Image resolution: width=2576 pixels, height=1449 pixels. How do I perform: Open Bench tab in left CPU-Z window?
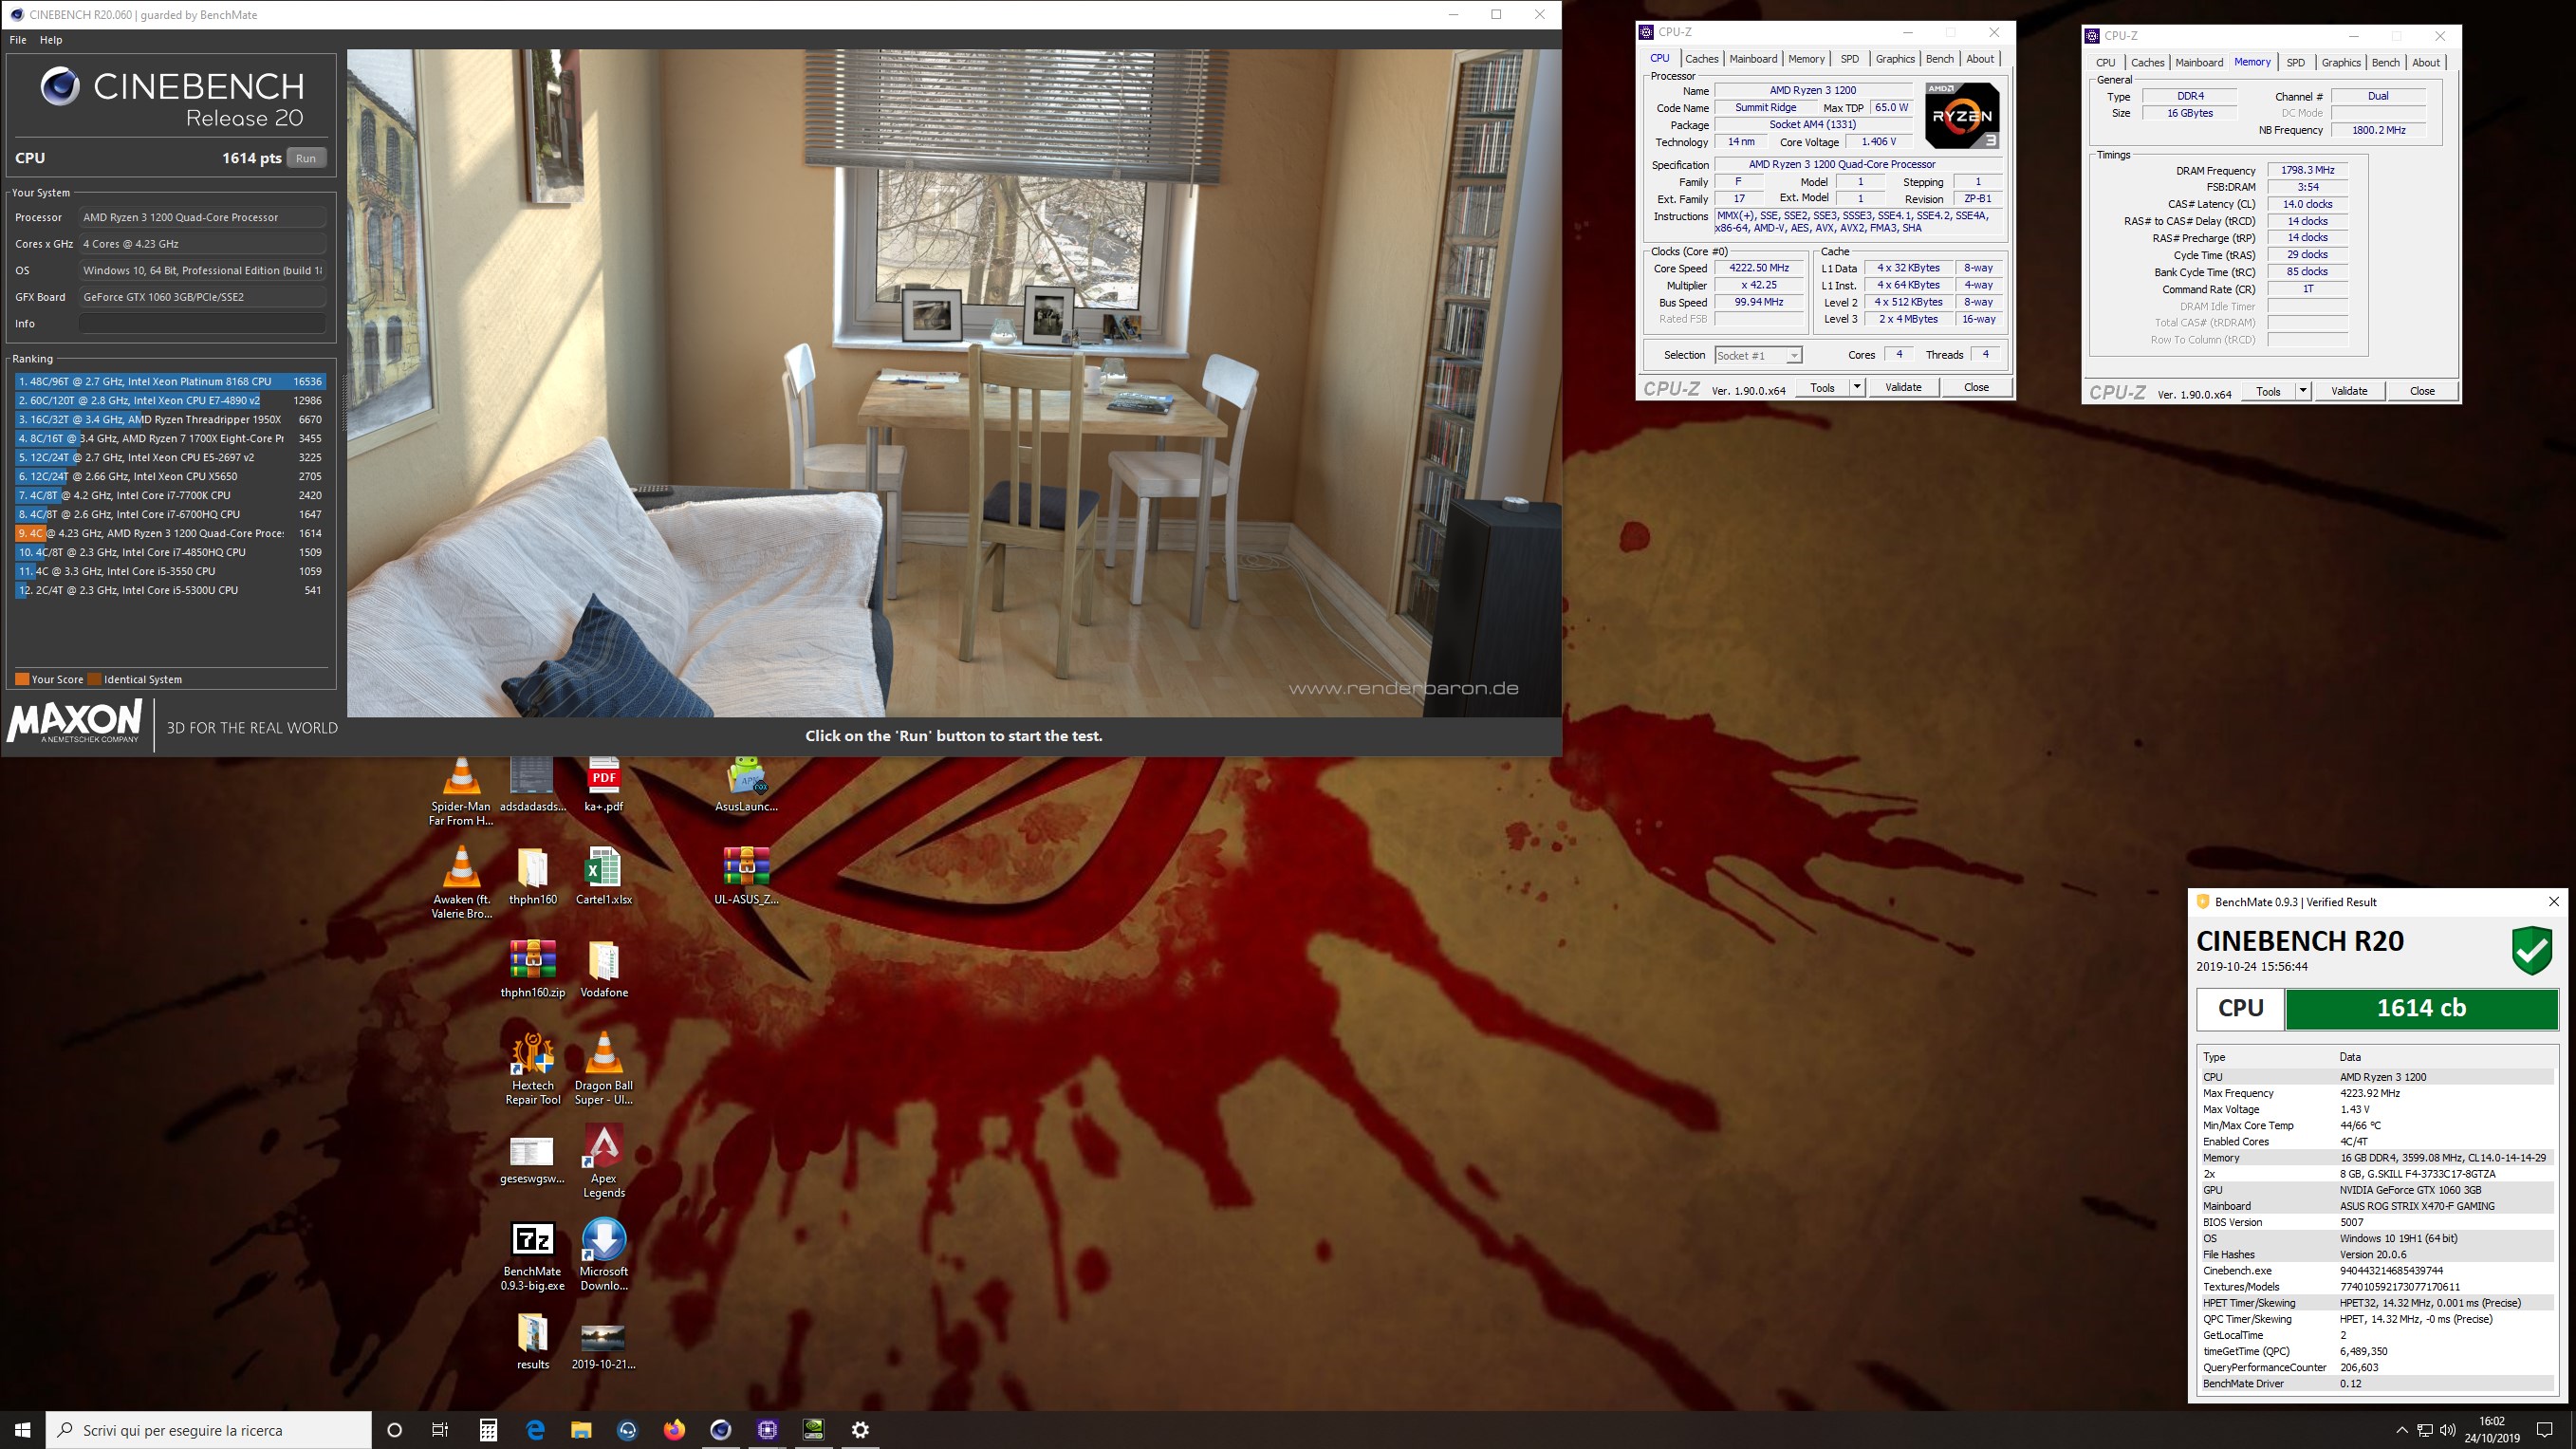1940,59
